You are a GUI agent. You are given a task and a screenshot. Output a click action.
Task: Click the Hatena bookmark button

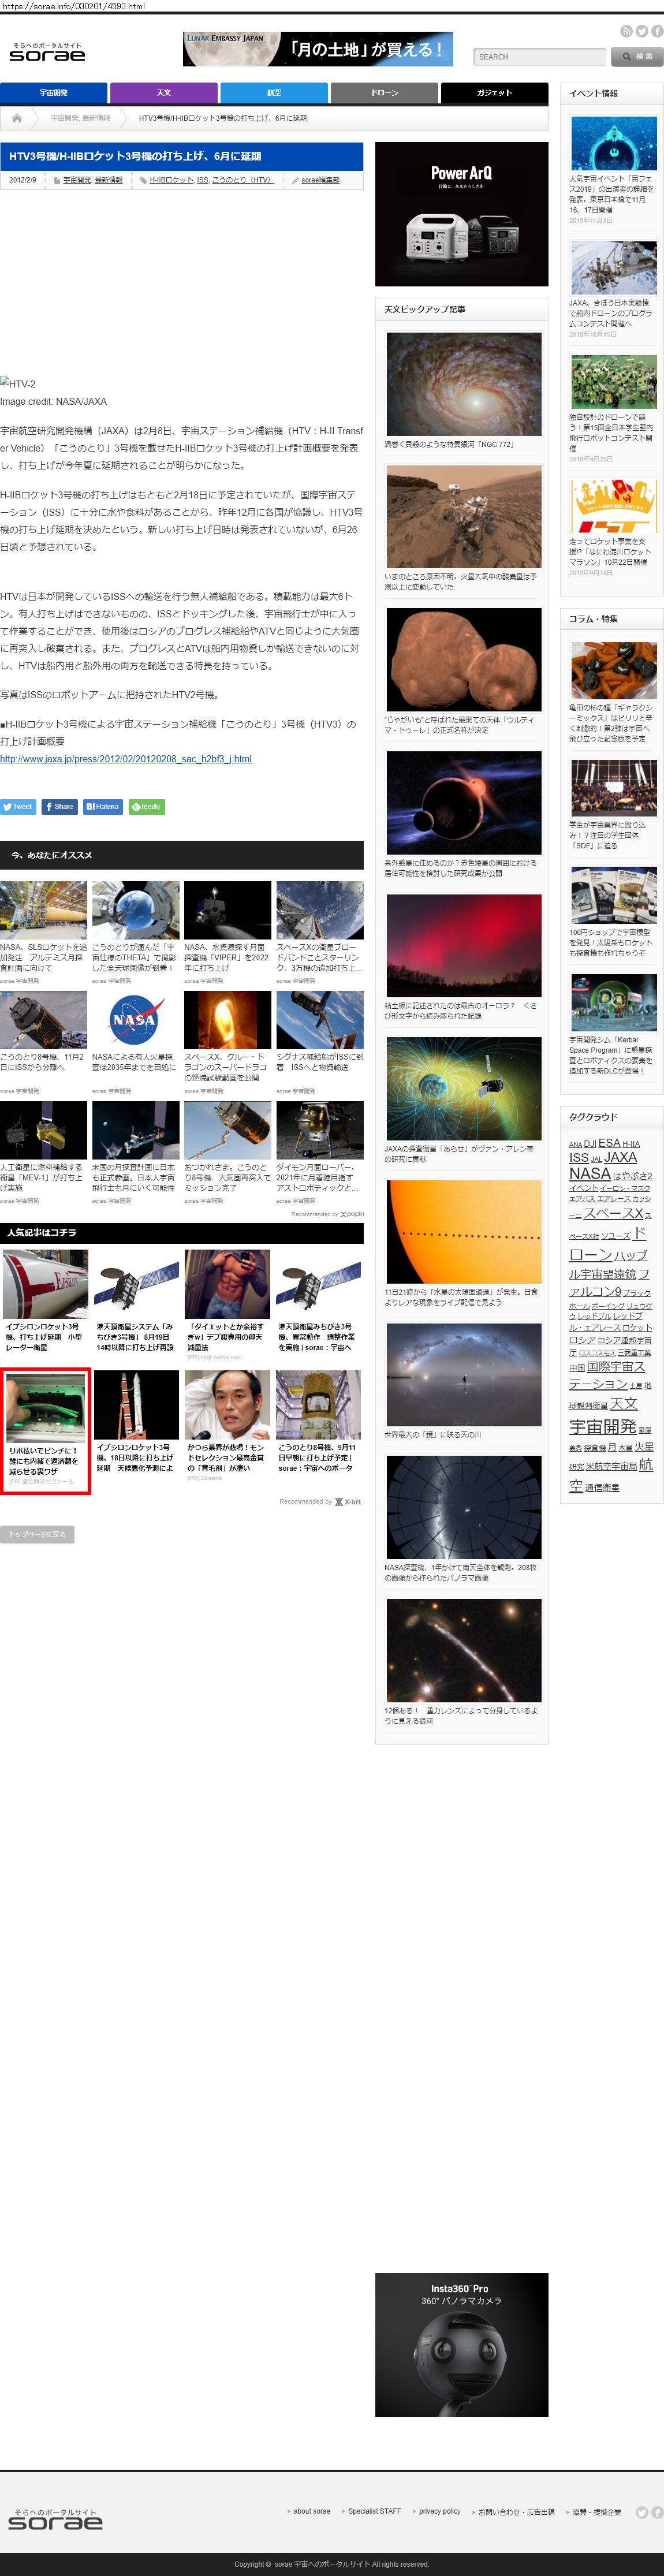click(102, 806)
